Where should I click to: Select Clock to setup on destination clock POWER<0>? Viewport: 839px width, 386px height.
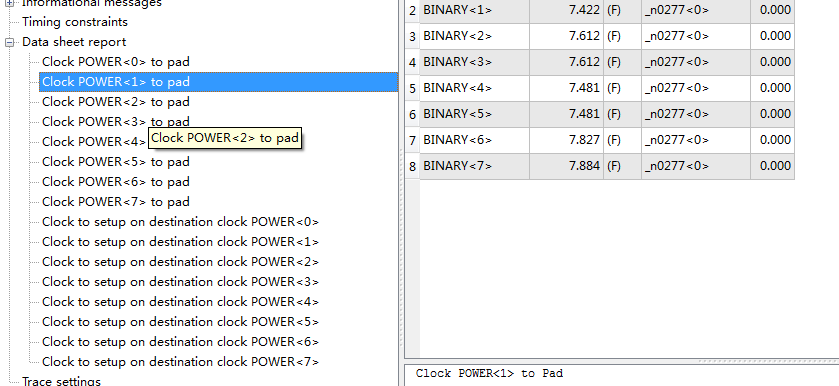point(180,222)
